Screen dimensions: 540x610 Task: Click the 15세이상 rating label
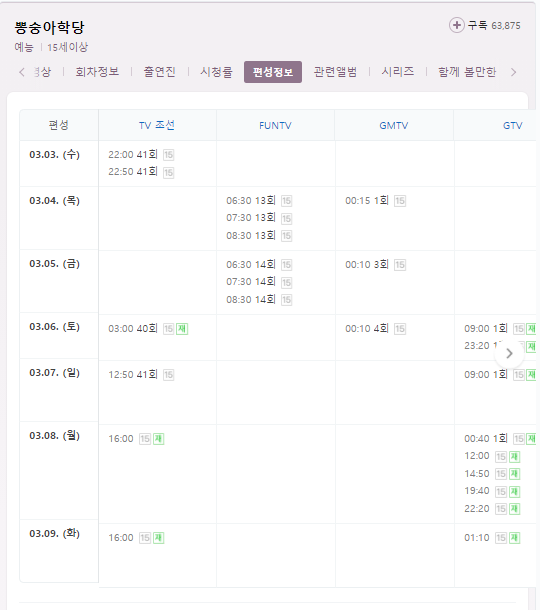(68, 47)
